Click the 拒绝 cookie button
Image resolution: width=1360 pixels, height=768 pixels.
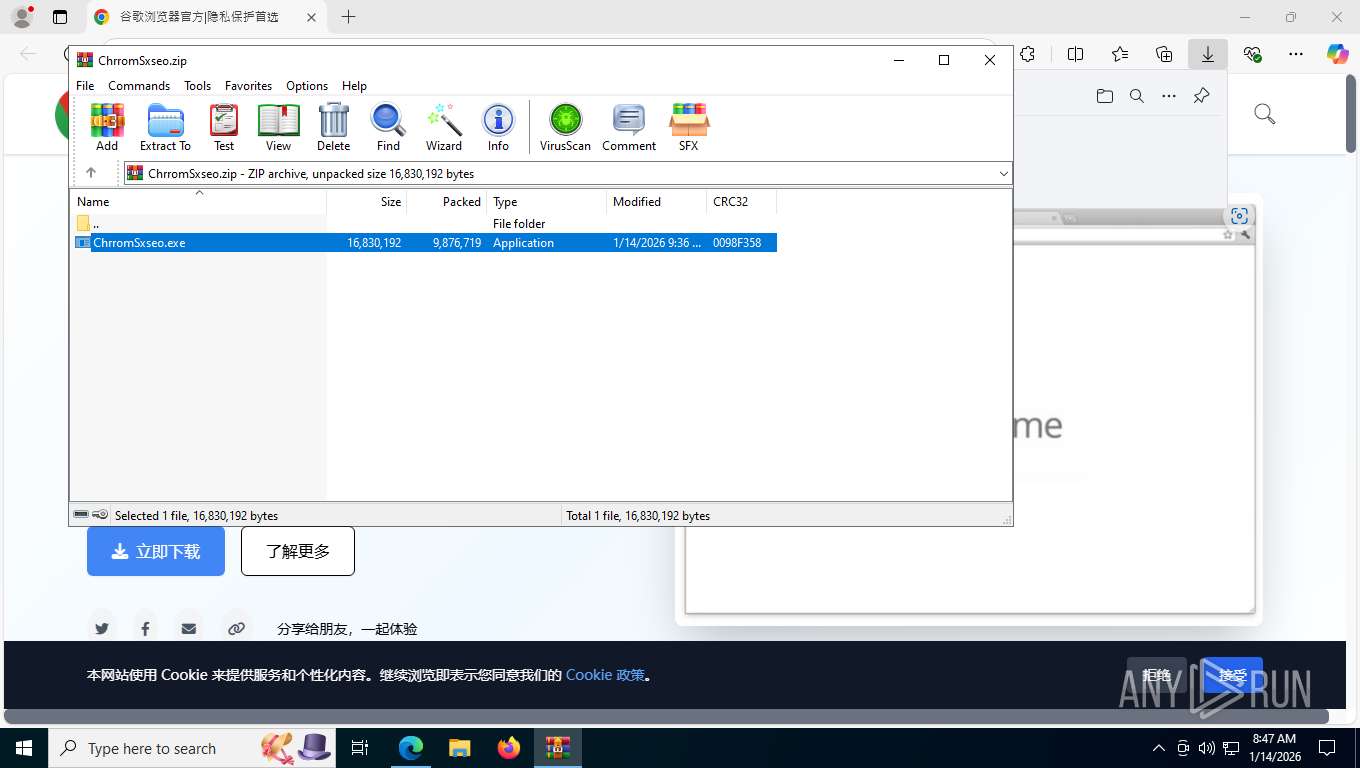point(1157,675)
